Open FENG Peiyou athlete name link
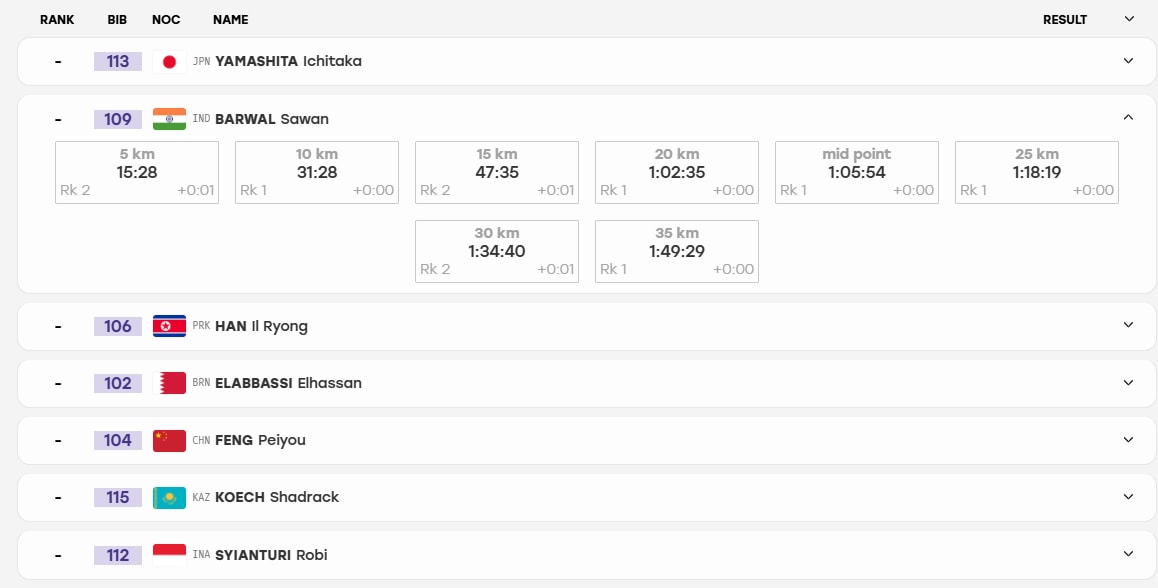 [x=260, y=440]
